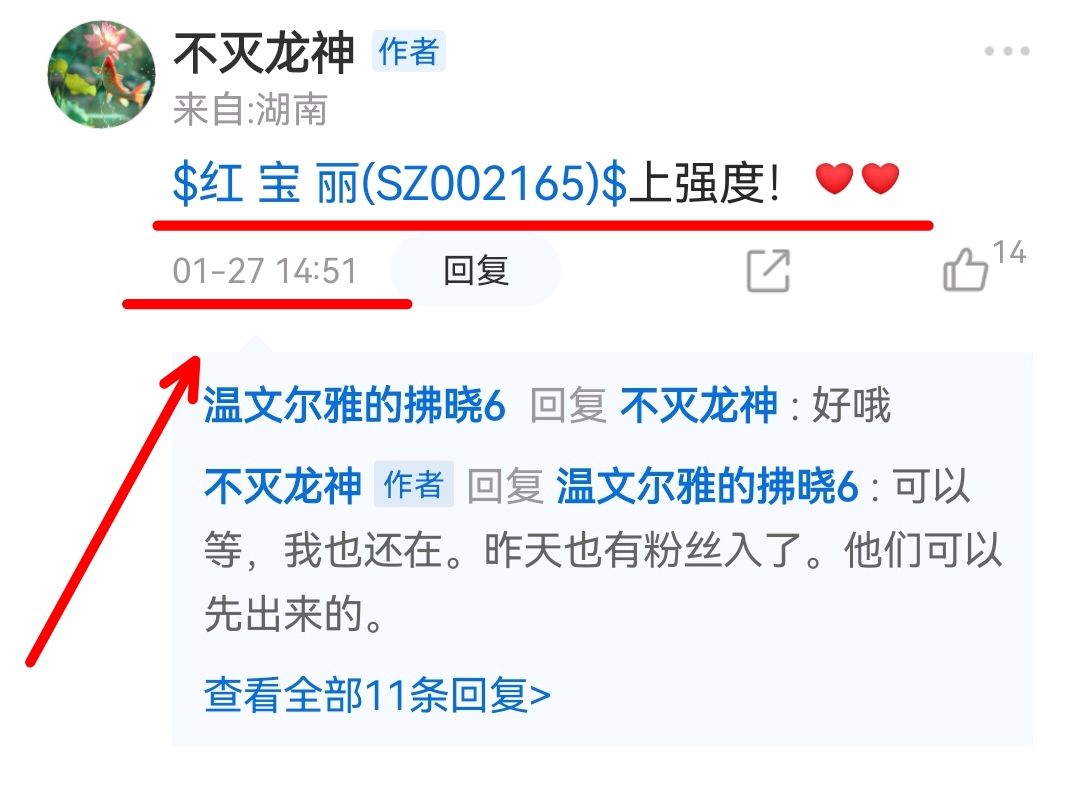This screenshot has width=1080, height=801.
Task: Open the three-dot more options menu
Action: point(1006,51)
